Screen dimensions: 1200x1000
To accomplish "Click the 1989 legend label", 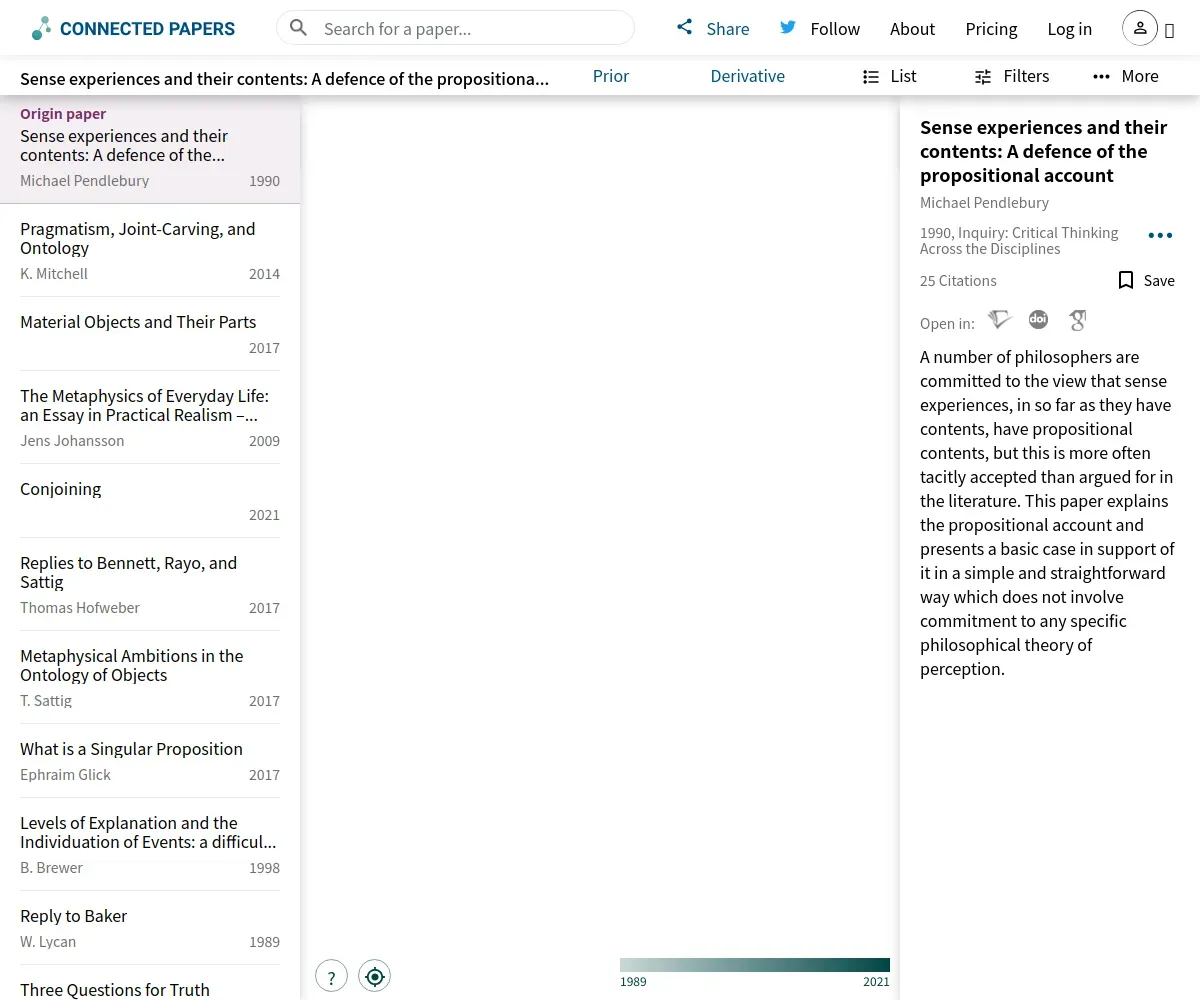I will click(633, 982).
